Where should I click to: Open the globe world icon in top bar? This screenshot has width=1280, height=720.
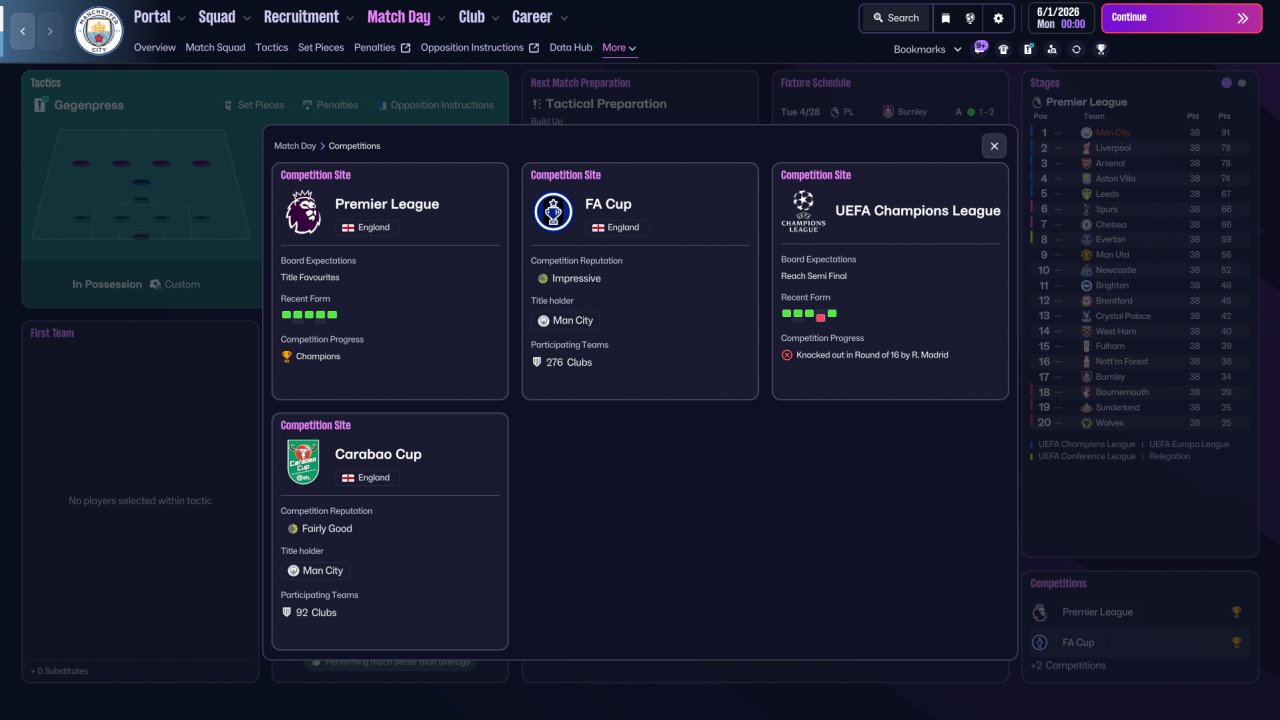[970, 18]
